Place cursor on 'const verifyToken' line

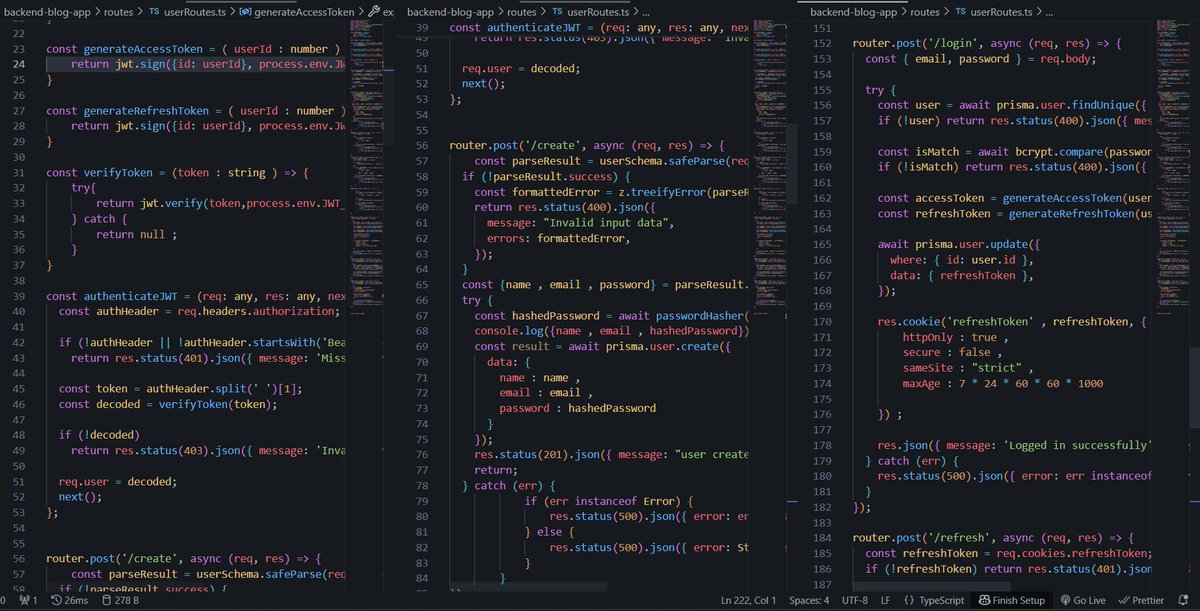(x=178, y=173)
